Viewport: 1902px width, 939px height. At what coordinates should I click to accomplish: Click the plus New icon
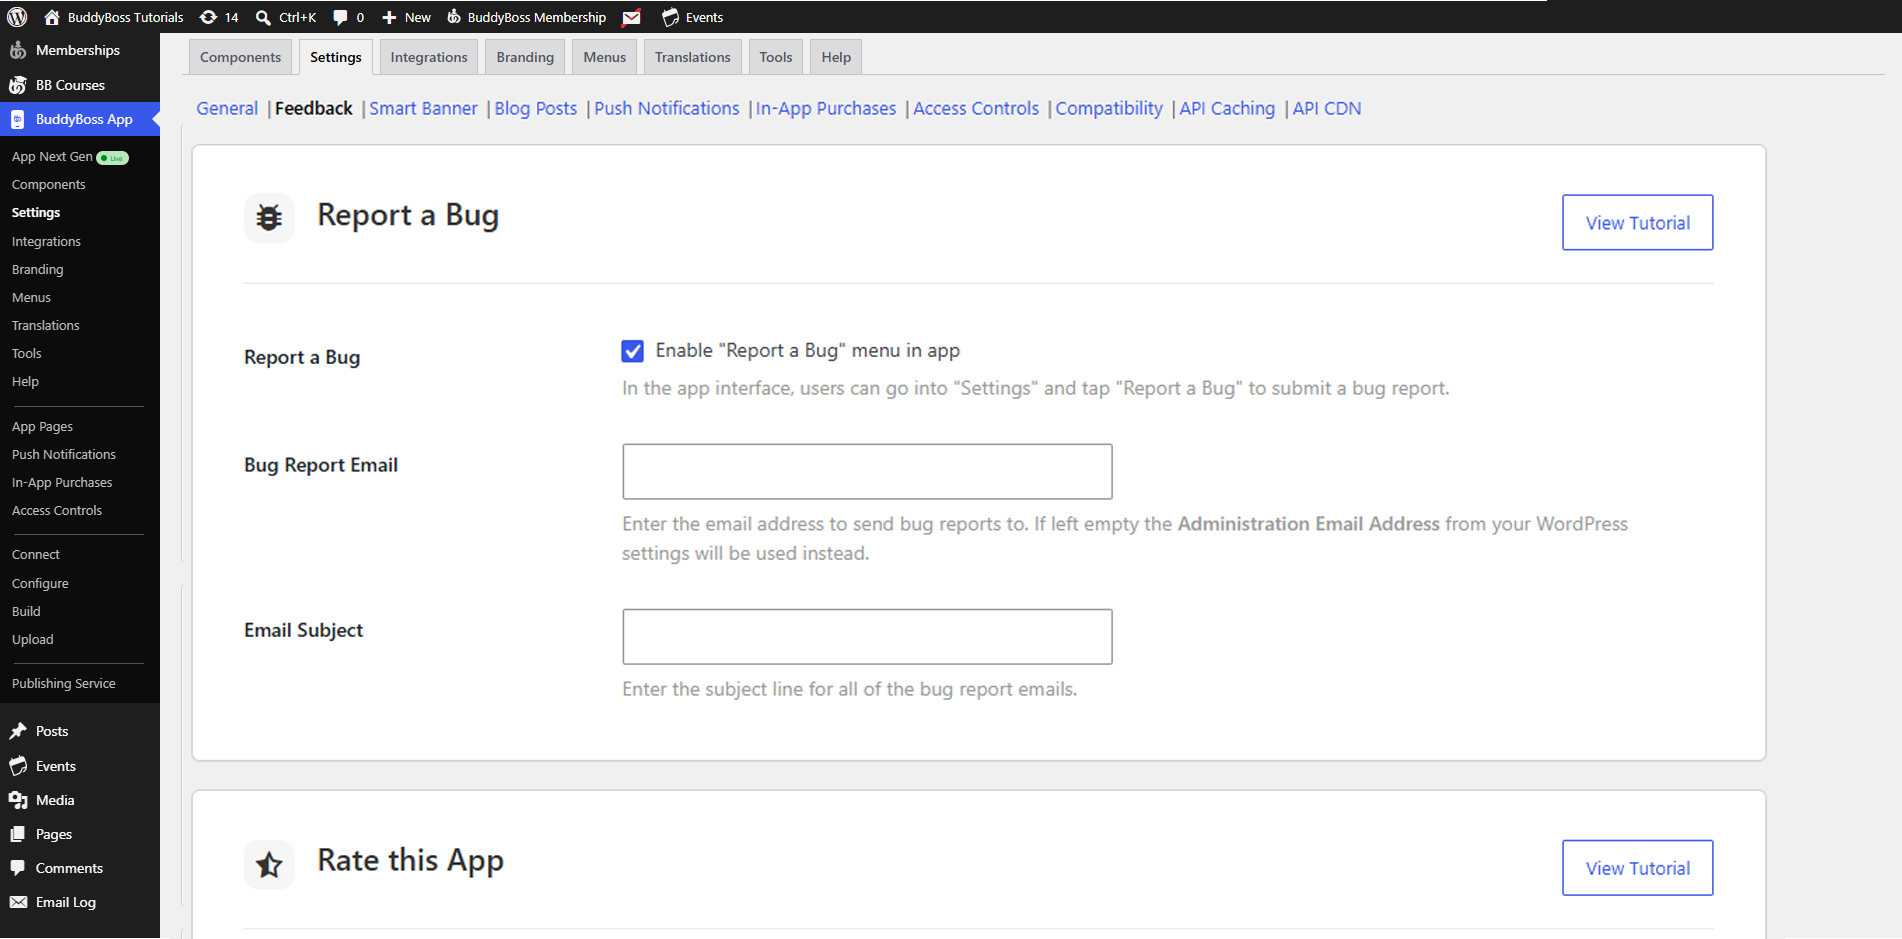pos(390,17)
